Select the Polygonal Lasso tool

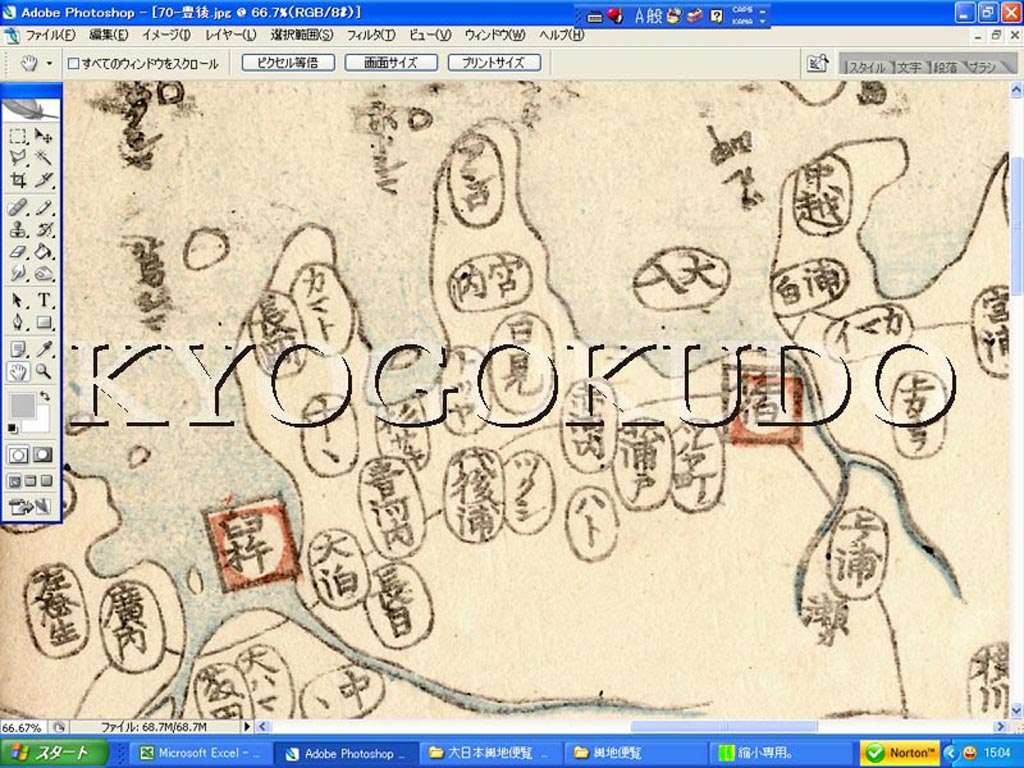point(18,157)
